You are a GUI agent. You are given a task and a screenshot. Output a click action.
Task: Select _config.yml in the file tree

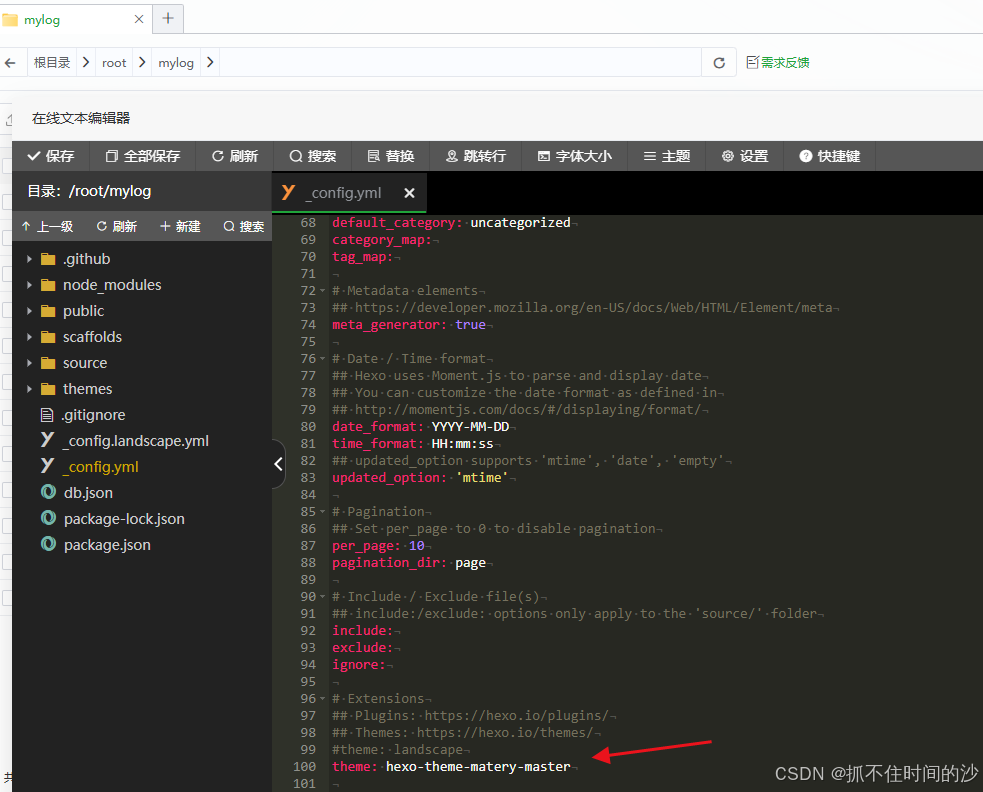coord(100,467)
